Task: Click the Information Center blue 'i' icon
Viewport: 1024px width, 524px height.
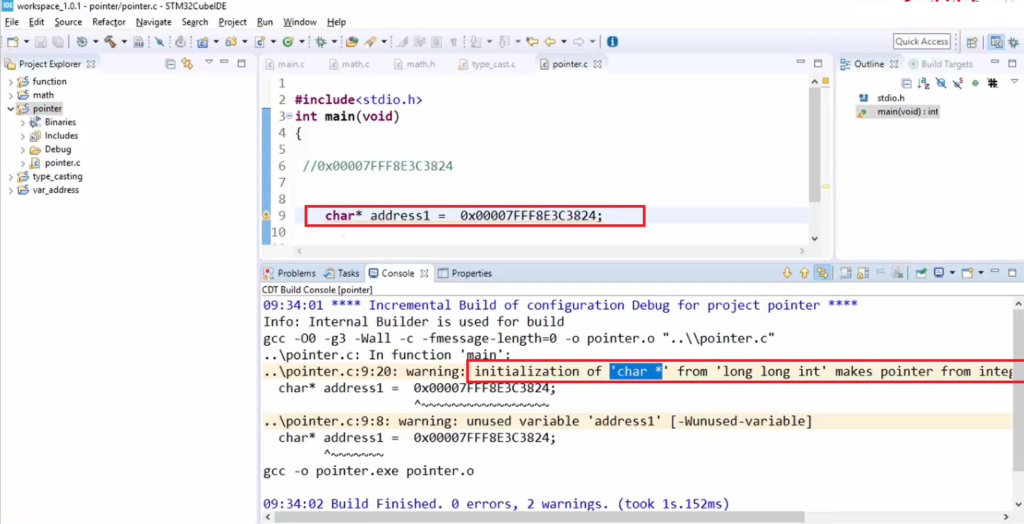Action: coord(612,42)
